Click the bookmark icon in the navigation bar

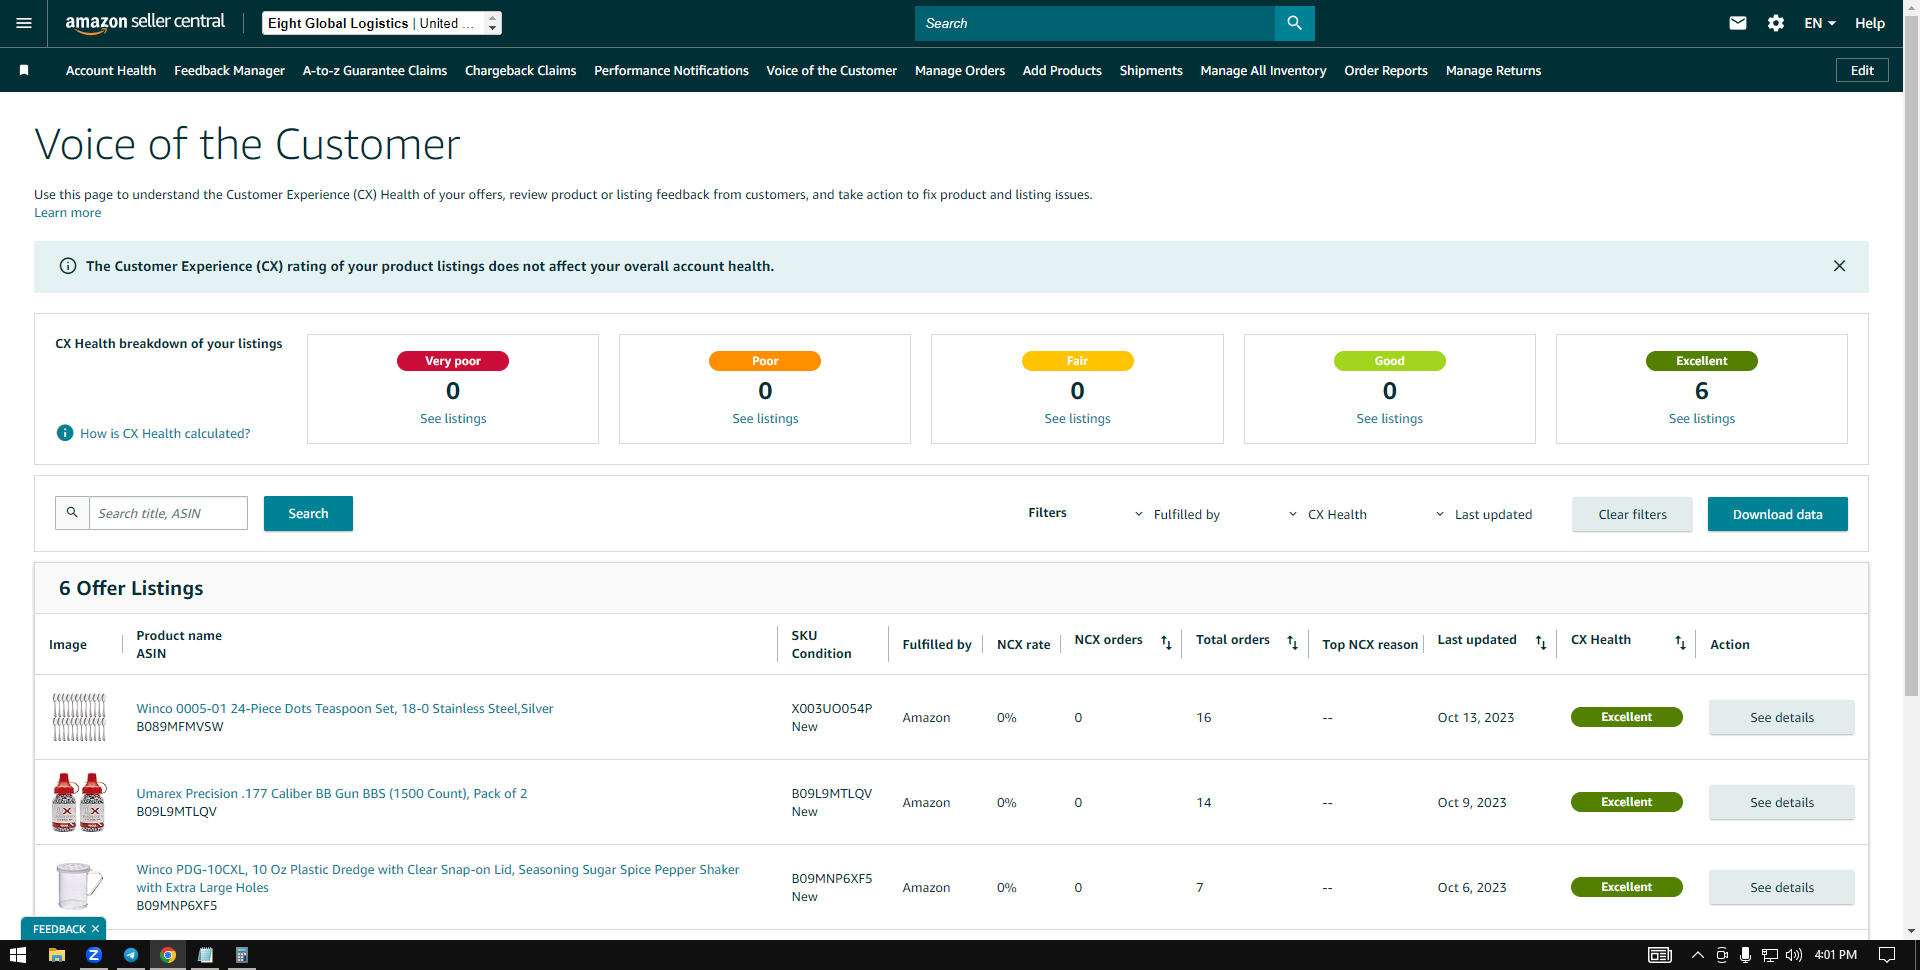pos(24,70)
